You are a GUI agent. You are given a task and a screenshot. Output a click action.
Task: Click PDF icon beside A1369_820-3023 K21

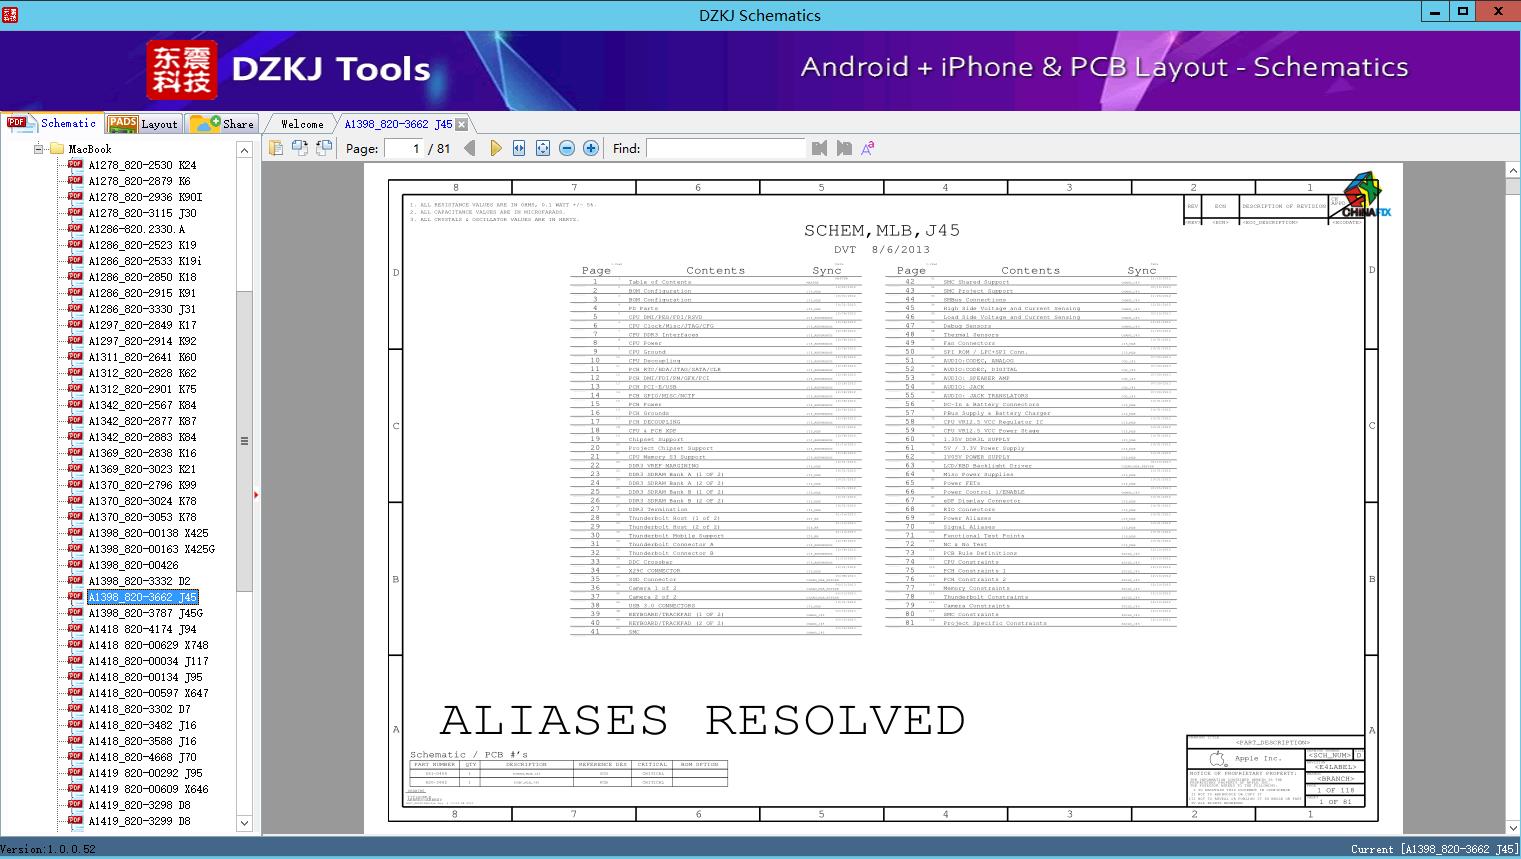click(x=75, y=468)
